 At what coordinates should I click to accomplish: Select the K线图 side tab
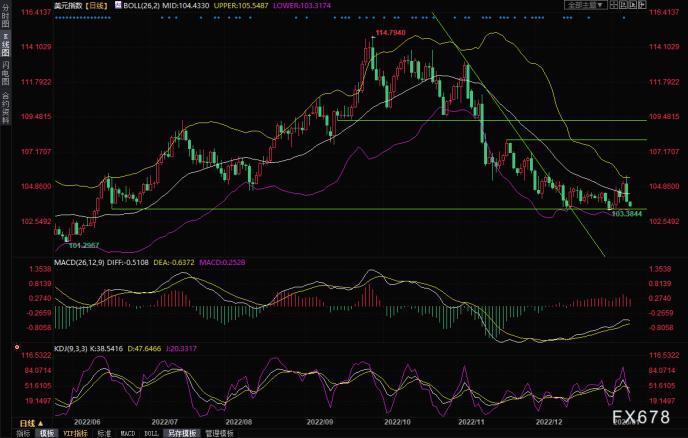pyautogui.click(x=5, y=44)
